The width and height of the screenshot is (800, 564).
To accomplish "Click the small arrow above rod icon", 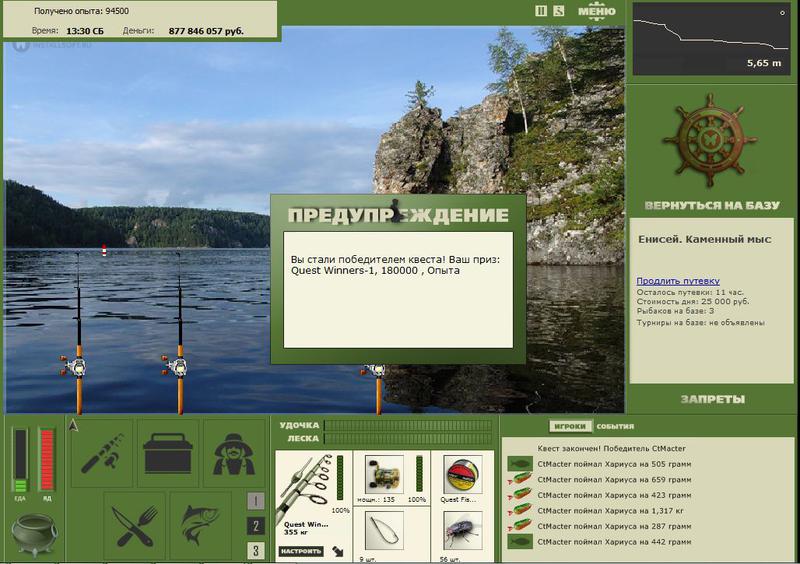I will click(x=73, y=425).
